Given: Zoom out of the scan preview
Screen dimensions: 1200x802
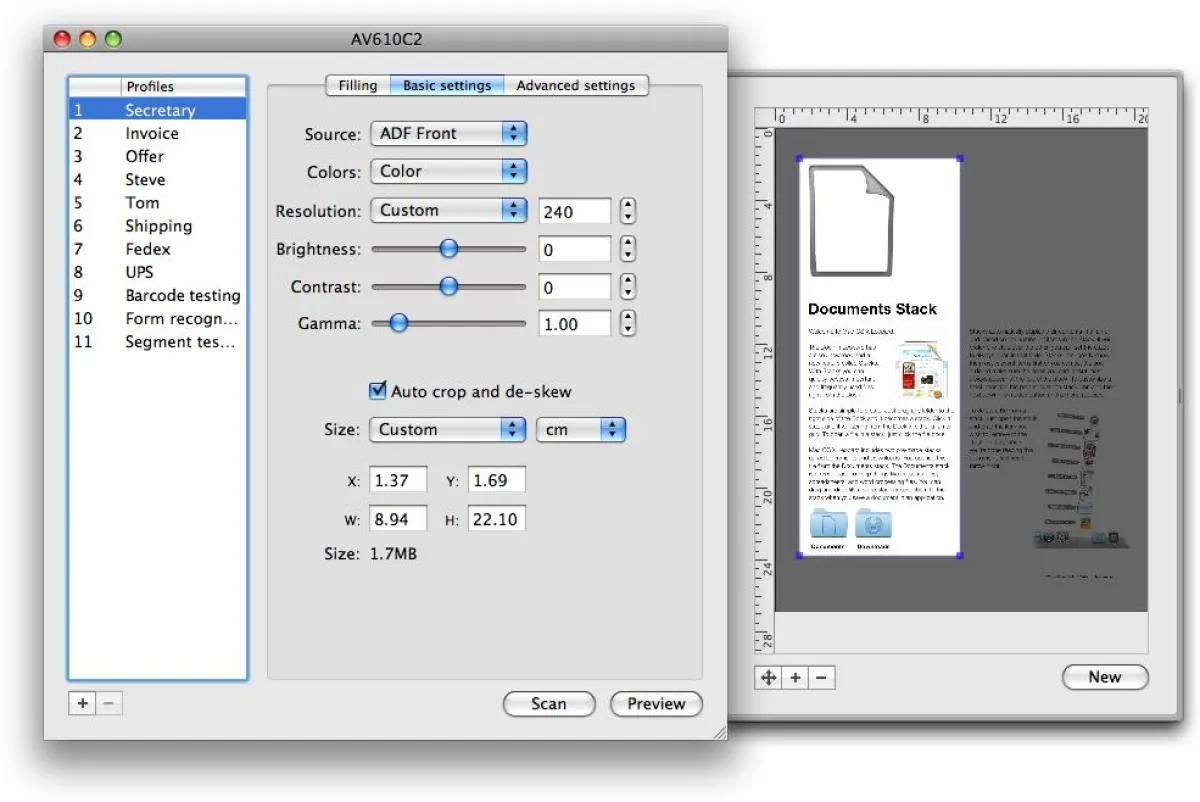Looking at the screenshot, I should [x=820, y=677].
